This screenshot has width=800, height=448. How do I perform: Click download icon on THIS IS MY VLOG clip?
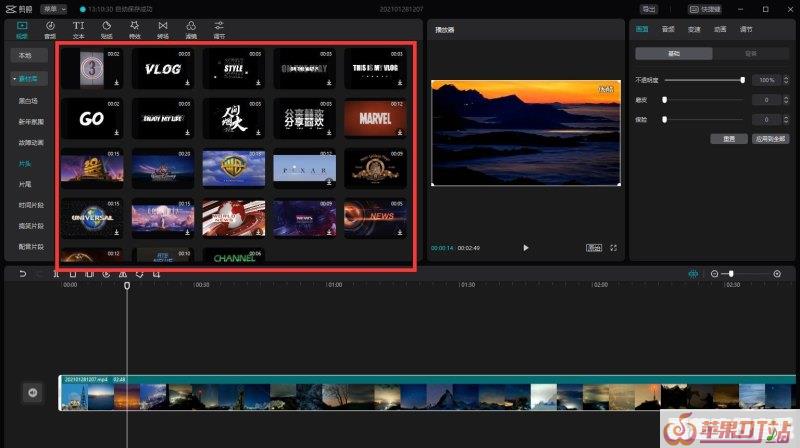400,83
